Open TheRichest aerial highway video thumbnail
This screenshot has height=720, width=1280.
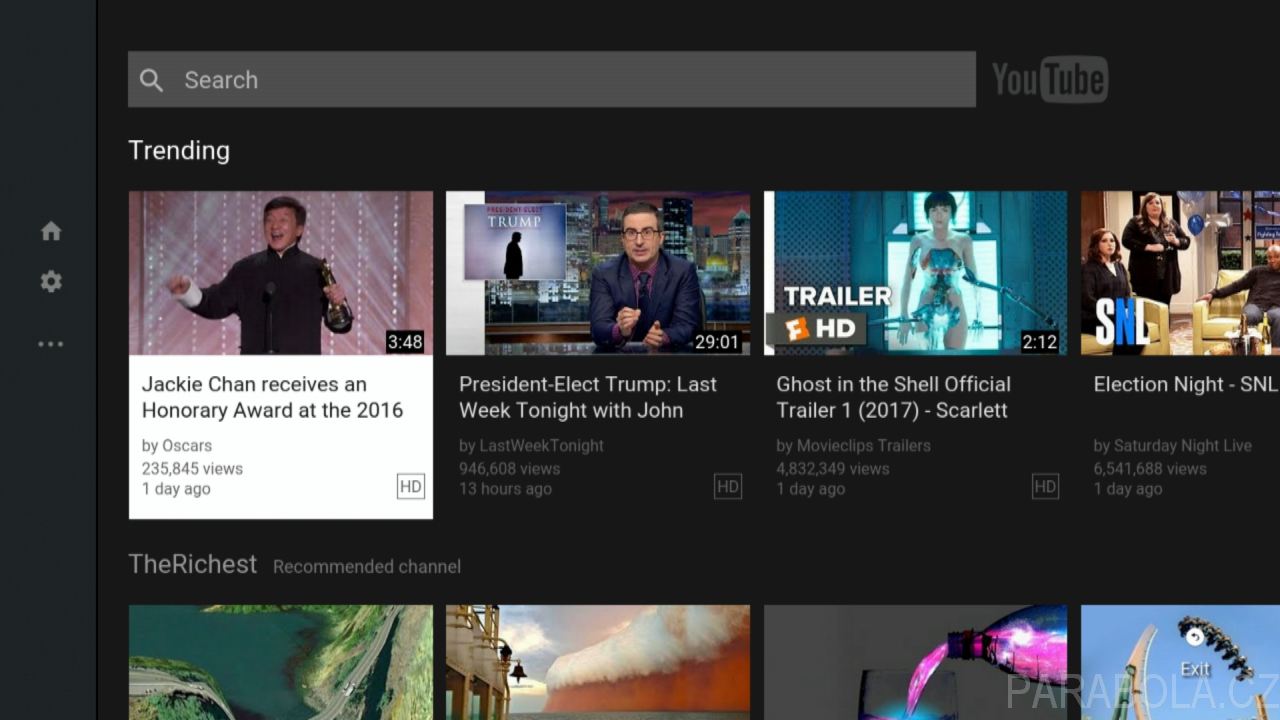pos(281,662)
